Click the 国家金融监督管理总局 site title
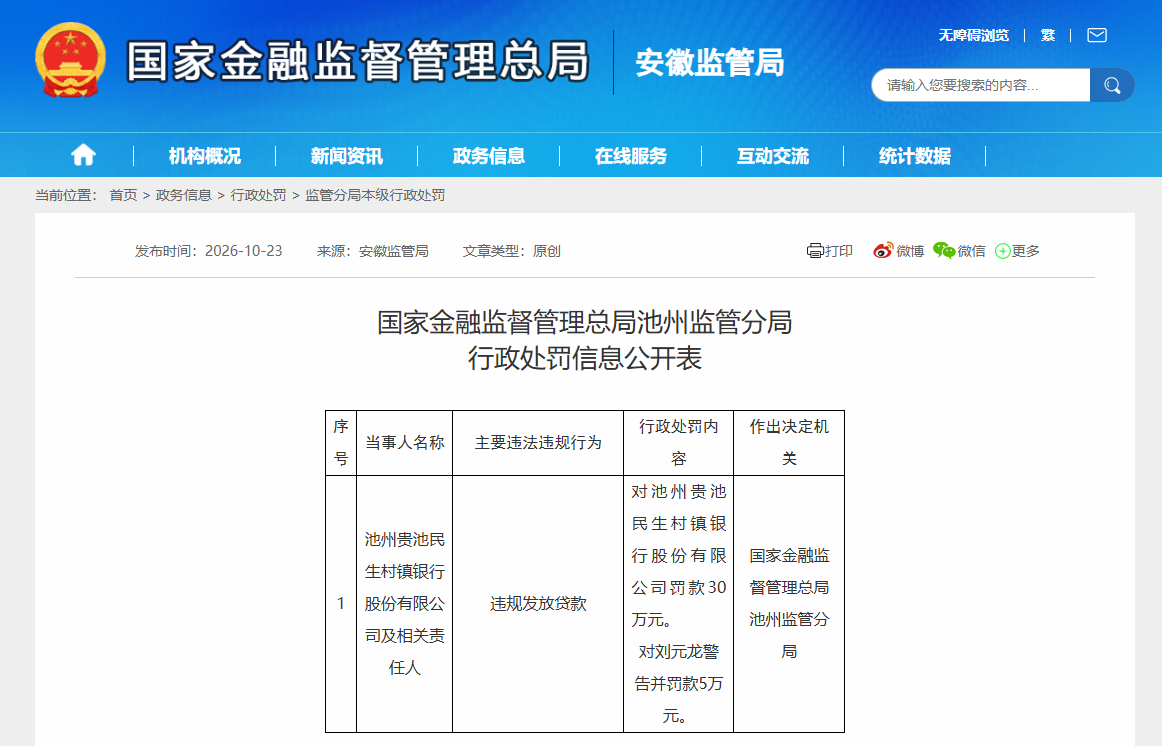The width and height of the screenshot is (1162, 746). 358,61
